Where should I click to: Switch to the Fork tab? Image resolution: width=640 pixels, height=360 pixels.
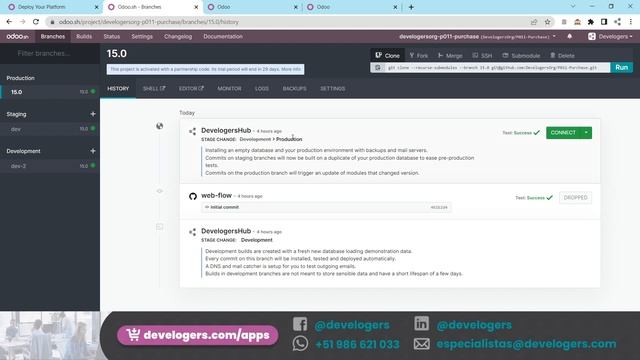click(419, 56)
